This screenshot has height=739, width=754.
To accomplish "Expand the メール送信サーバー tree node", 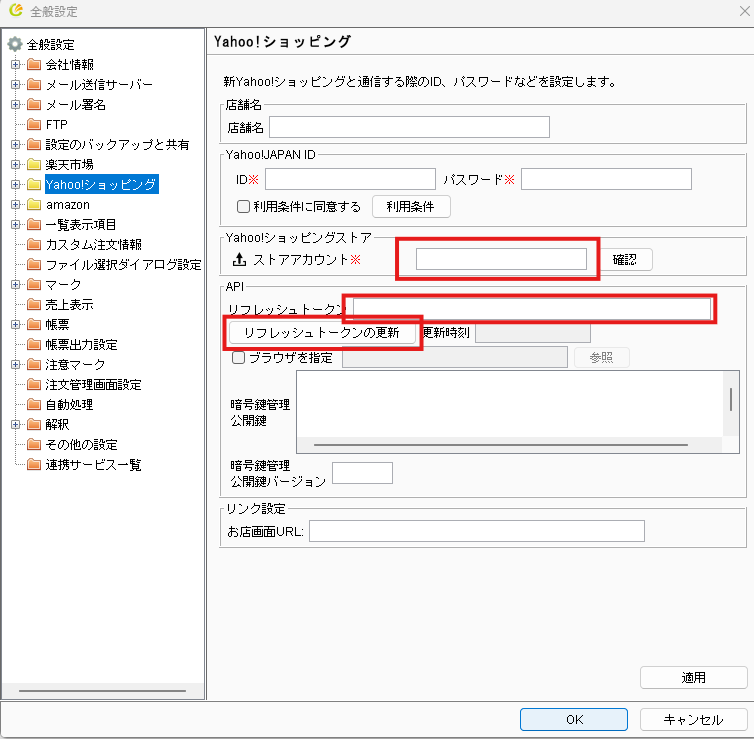I will [16, 84].
